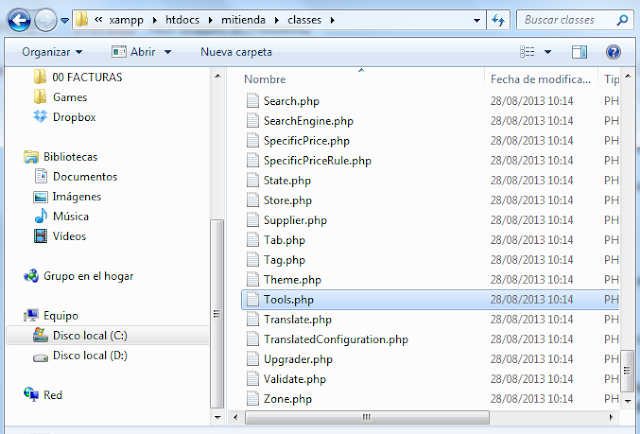
Task: Select SpecificPriceRule.php file icon
Action: click(253, 160)
